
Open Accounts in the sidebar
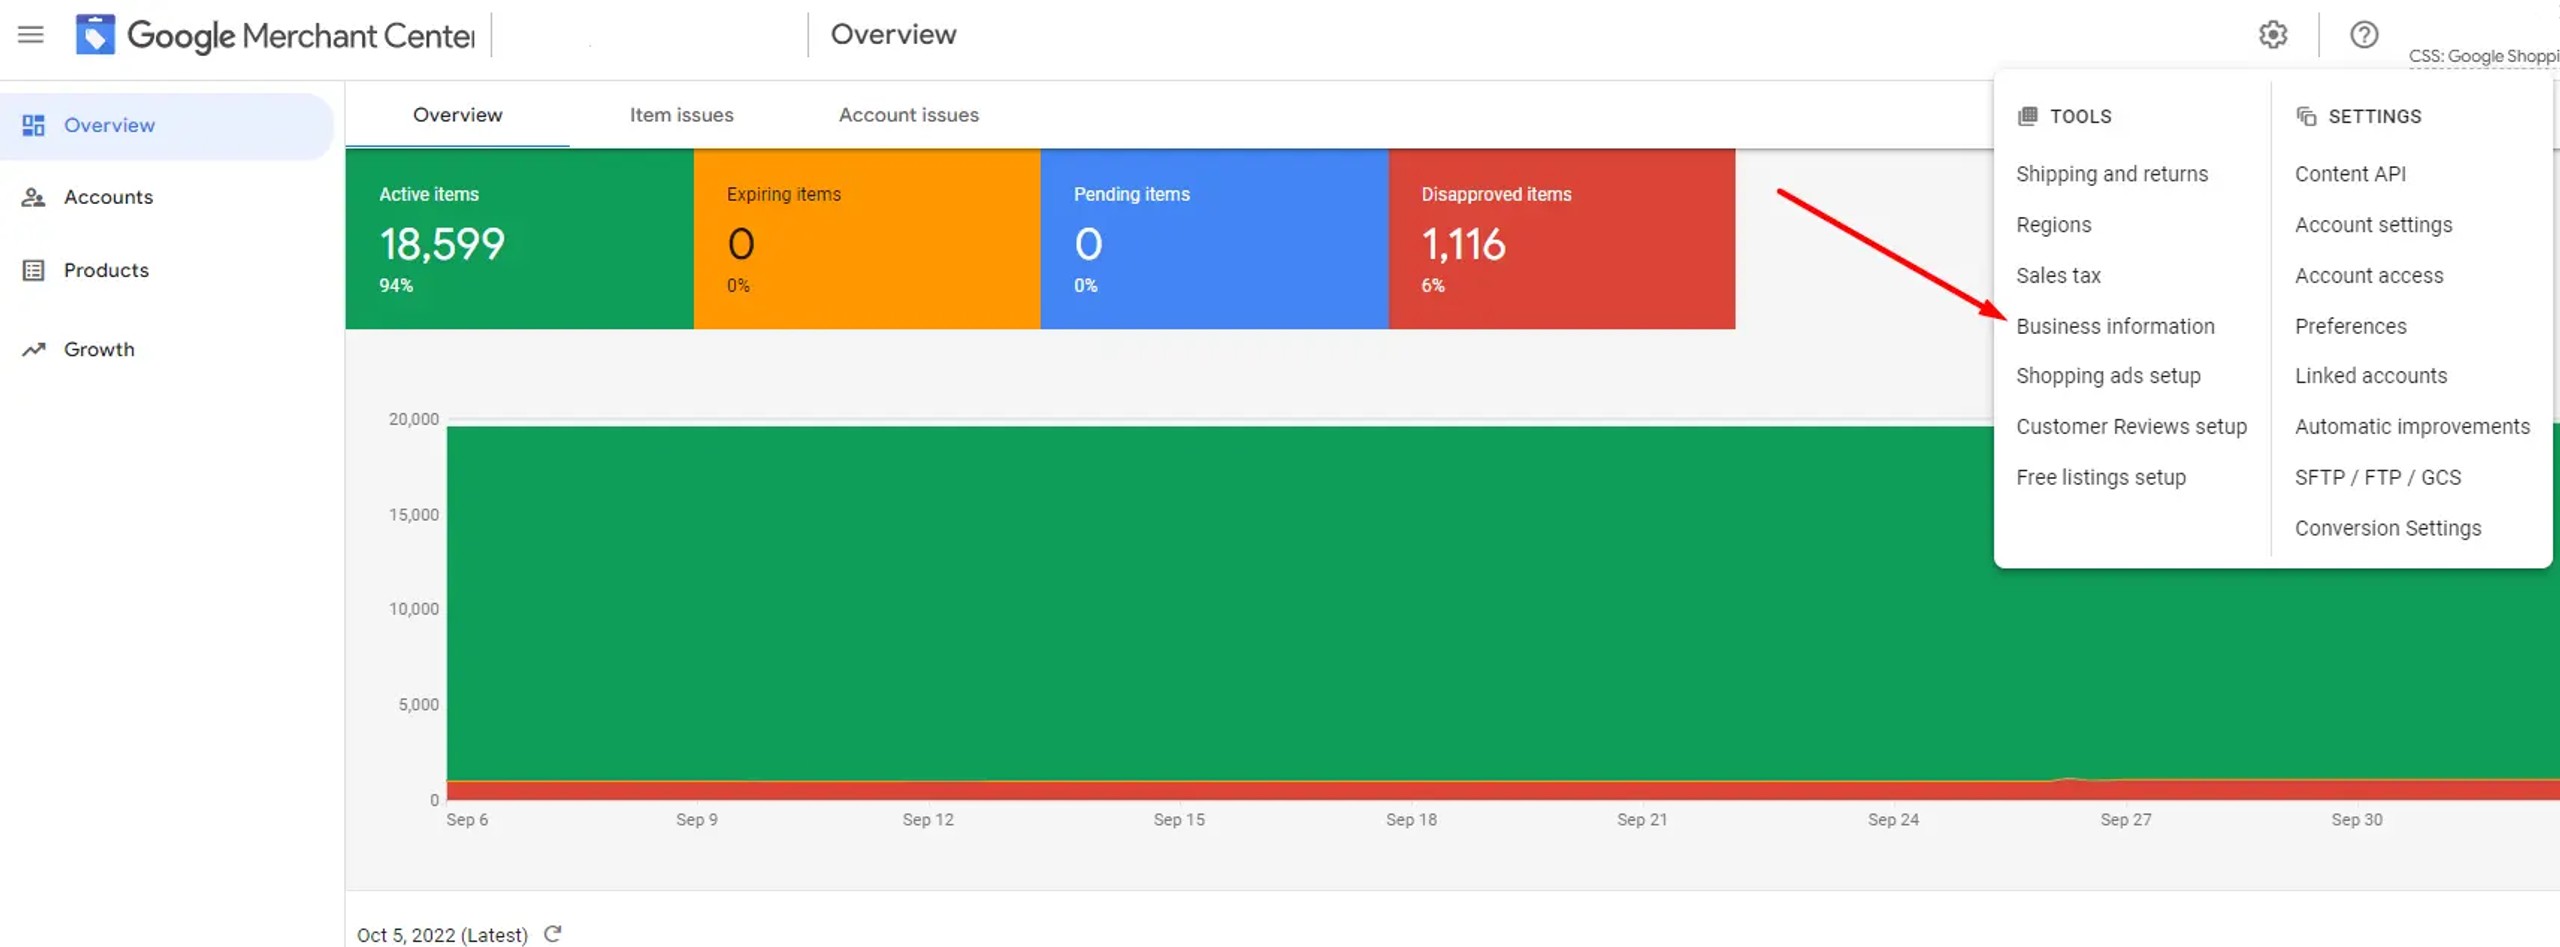pyautogui.click(x=108, y=197)
